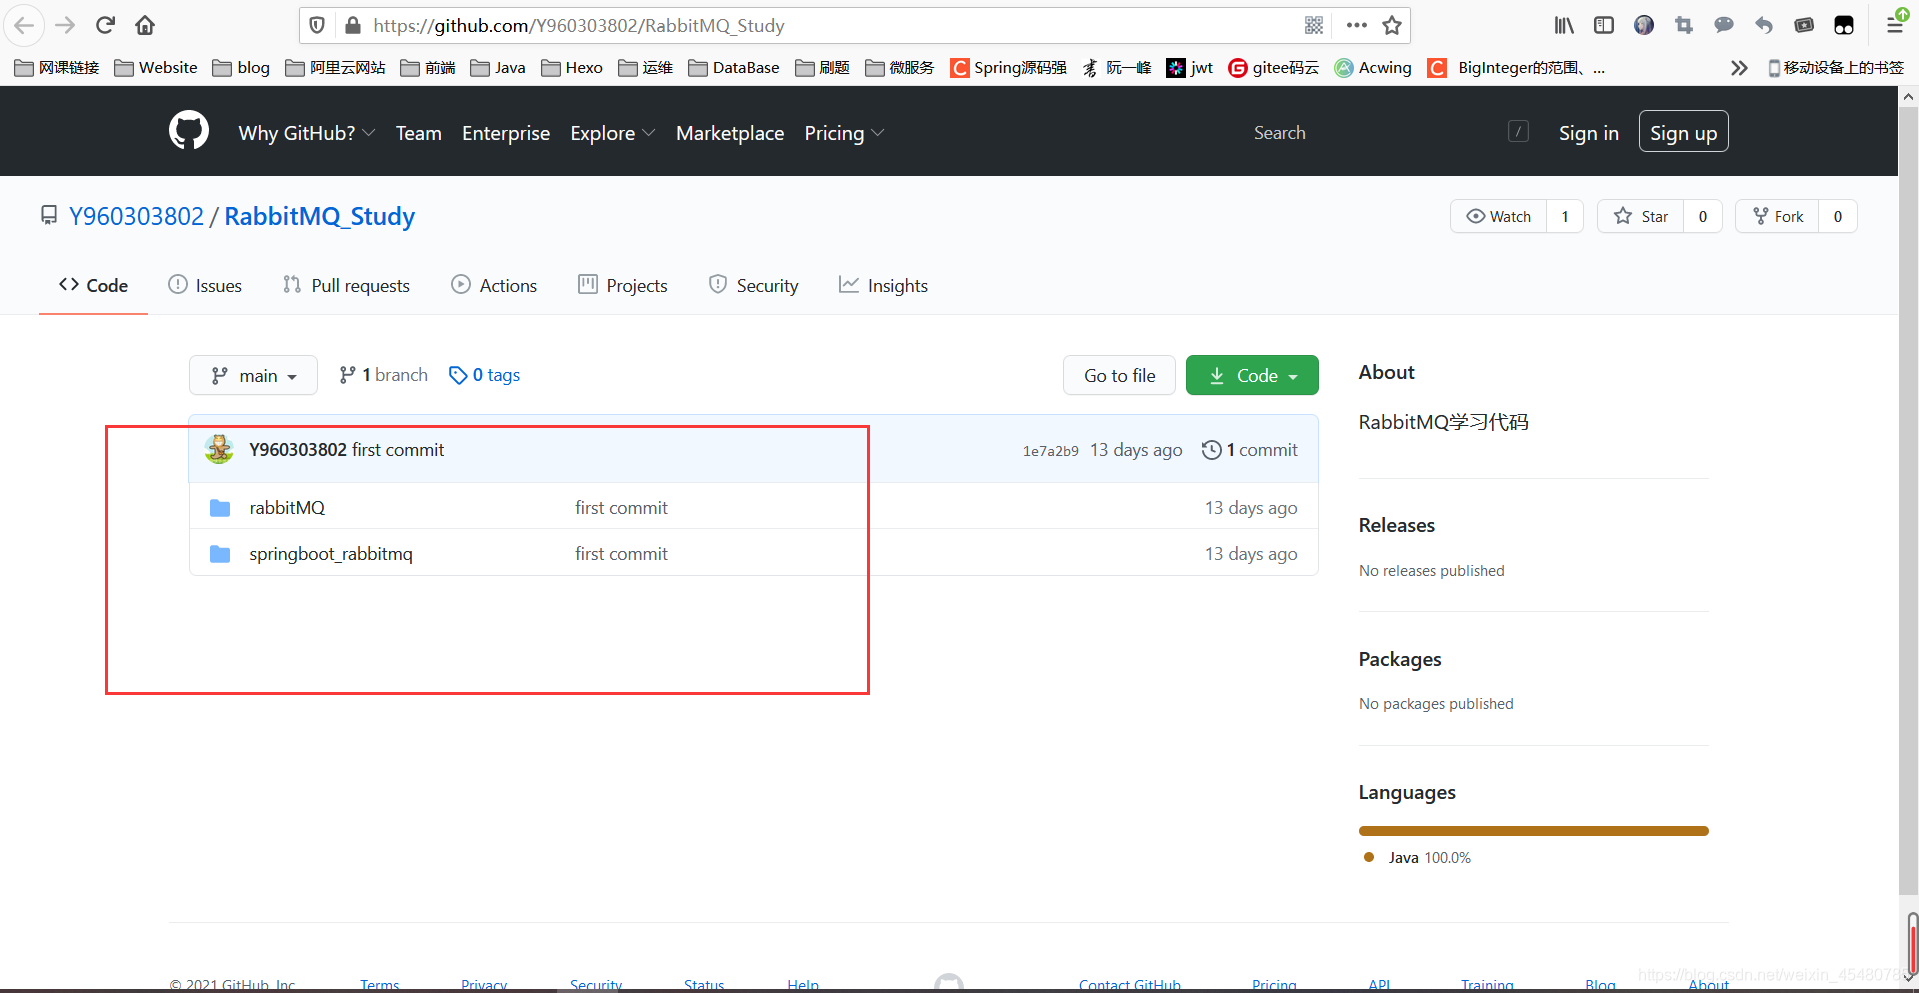Open Team in navigation bar
The width and height of the screenshot is (1919, 993).
click(x=418, y=133)
